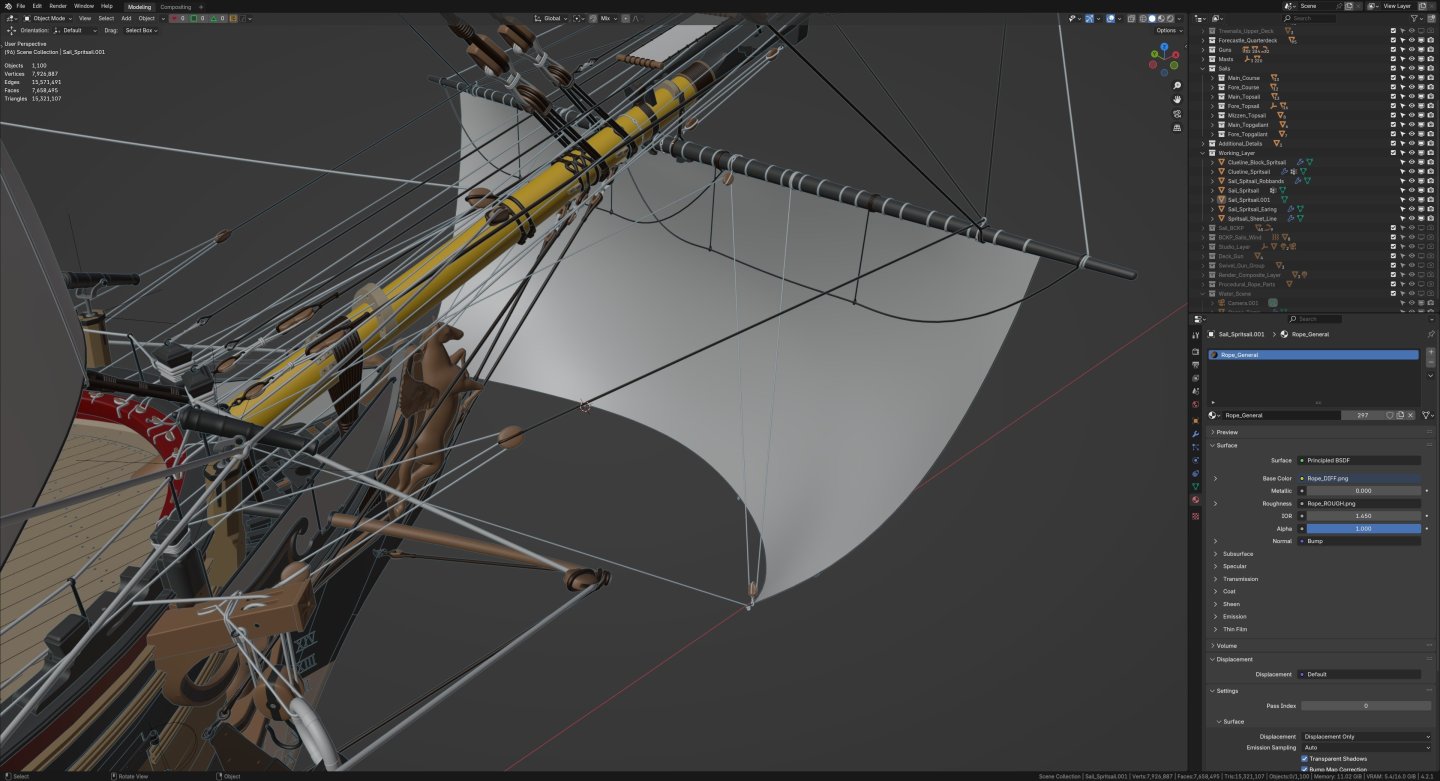Hide Clueline_Spritsail with eye icon
The width and height of the screenshot is (1440, 781).
pyautogui.click(x=1411, y=172)
